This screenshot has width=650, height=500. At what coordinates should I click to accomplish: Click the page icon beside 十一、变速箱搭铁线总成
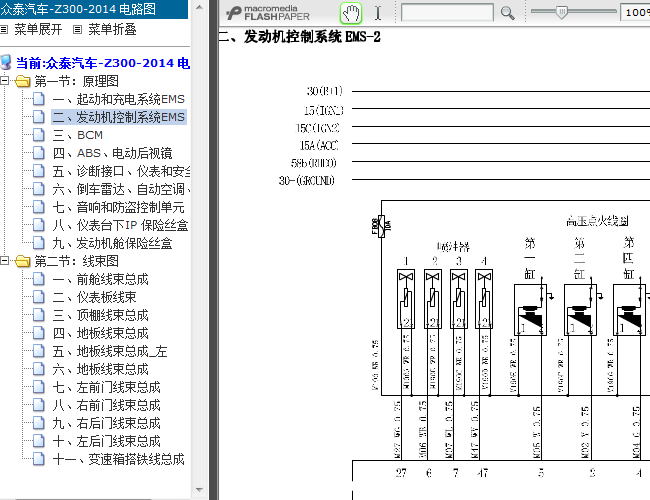pyautogui.click(x=39, y=459)
